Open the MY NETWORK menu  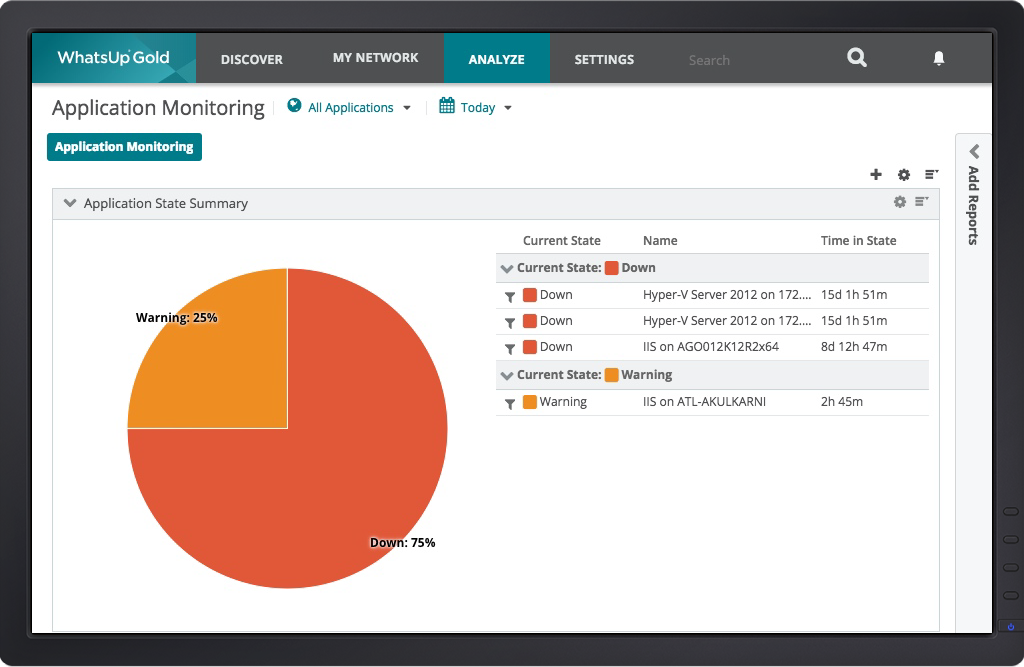point(376,58)
